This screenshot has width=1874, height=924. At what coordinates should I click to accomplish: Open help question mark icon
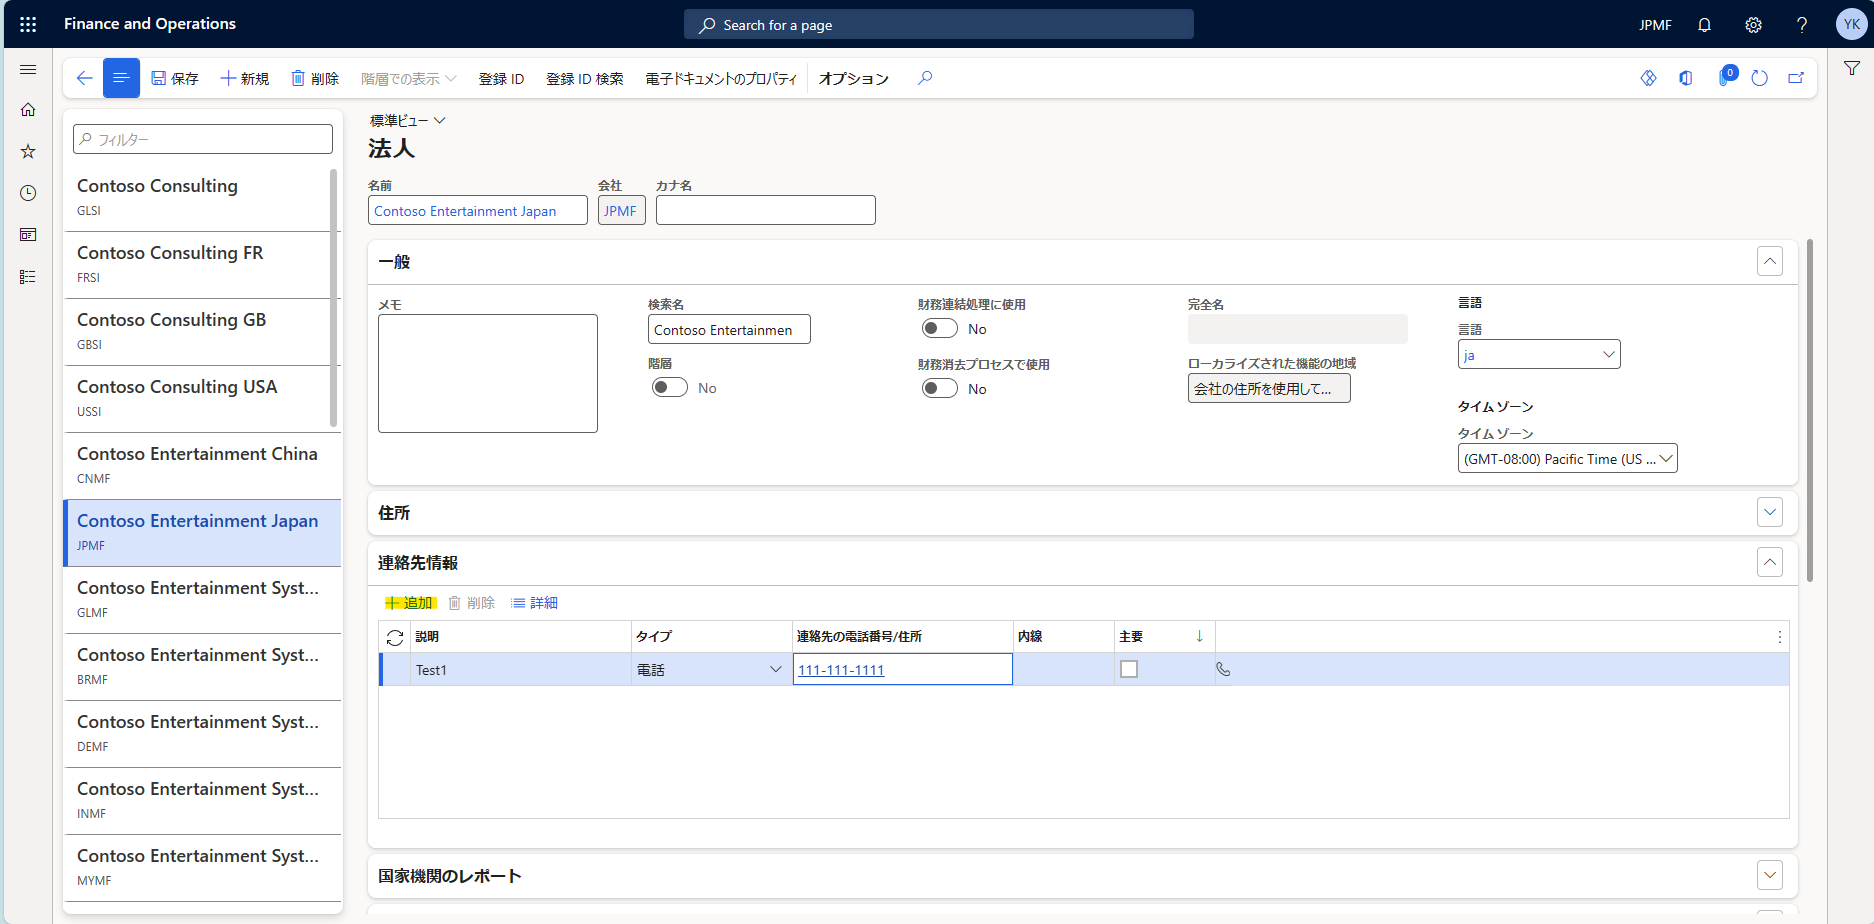point(1802,25)
